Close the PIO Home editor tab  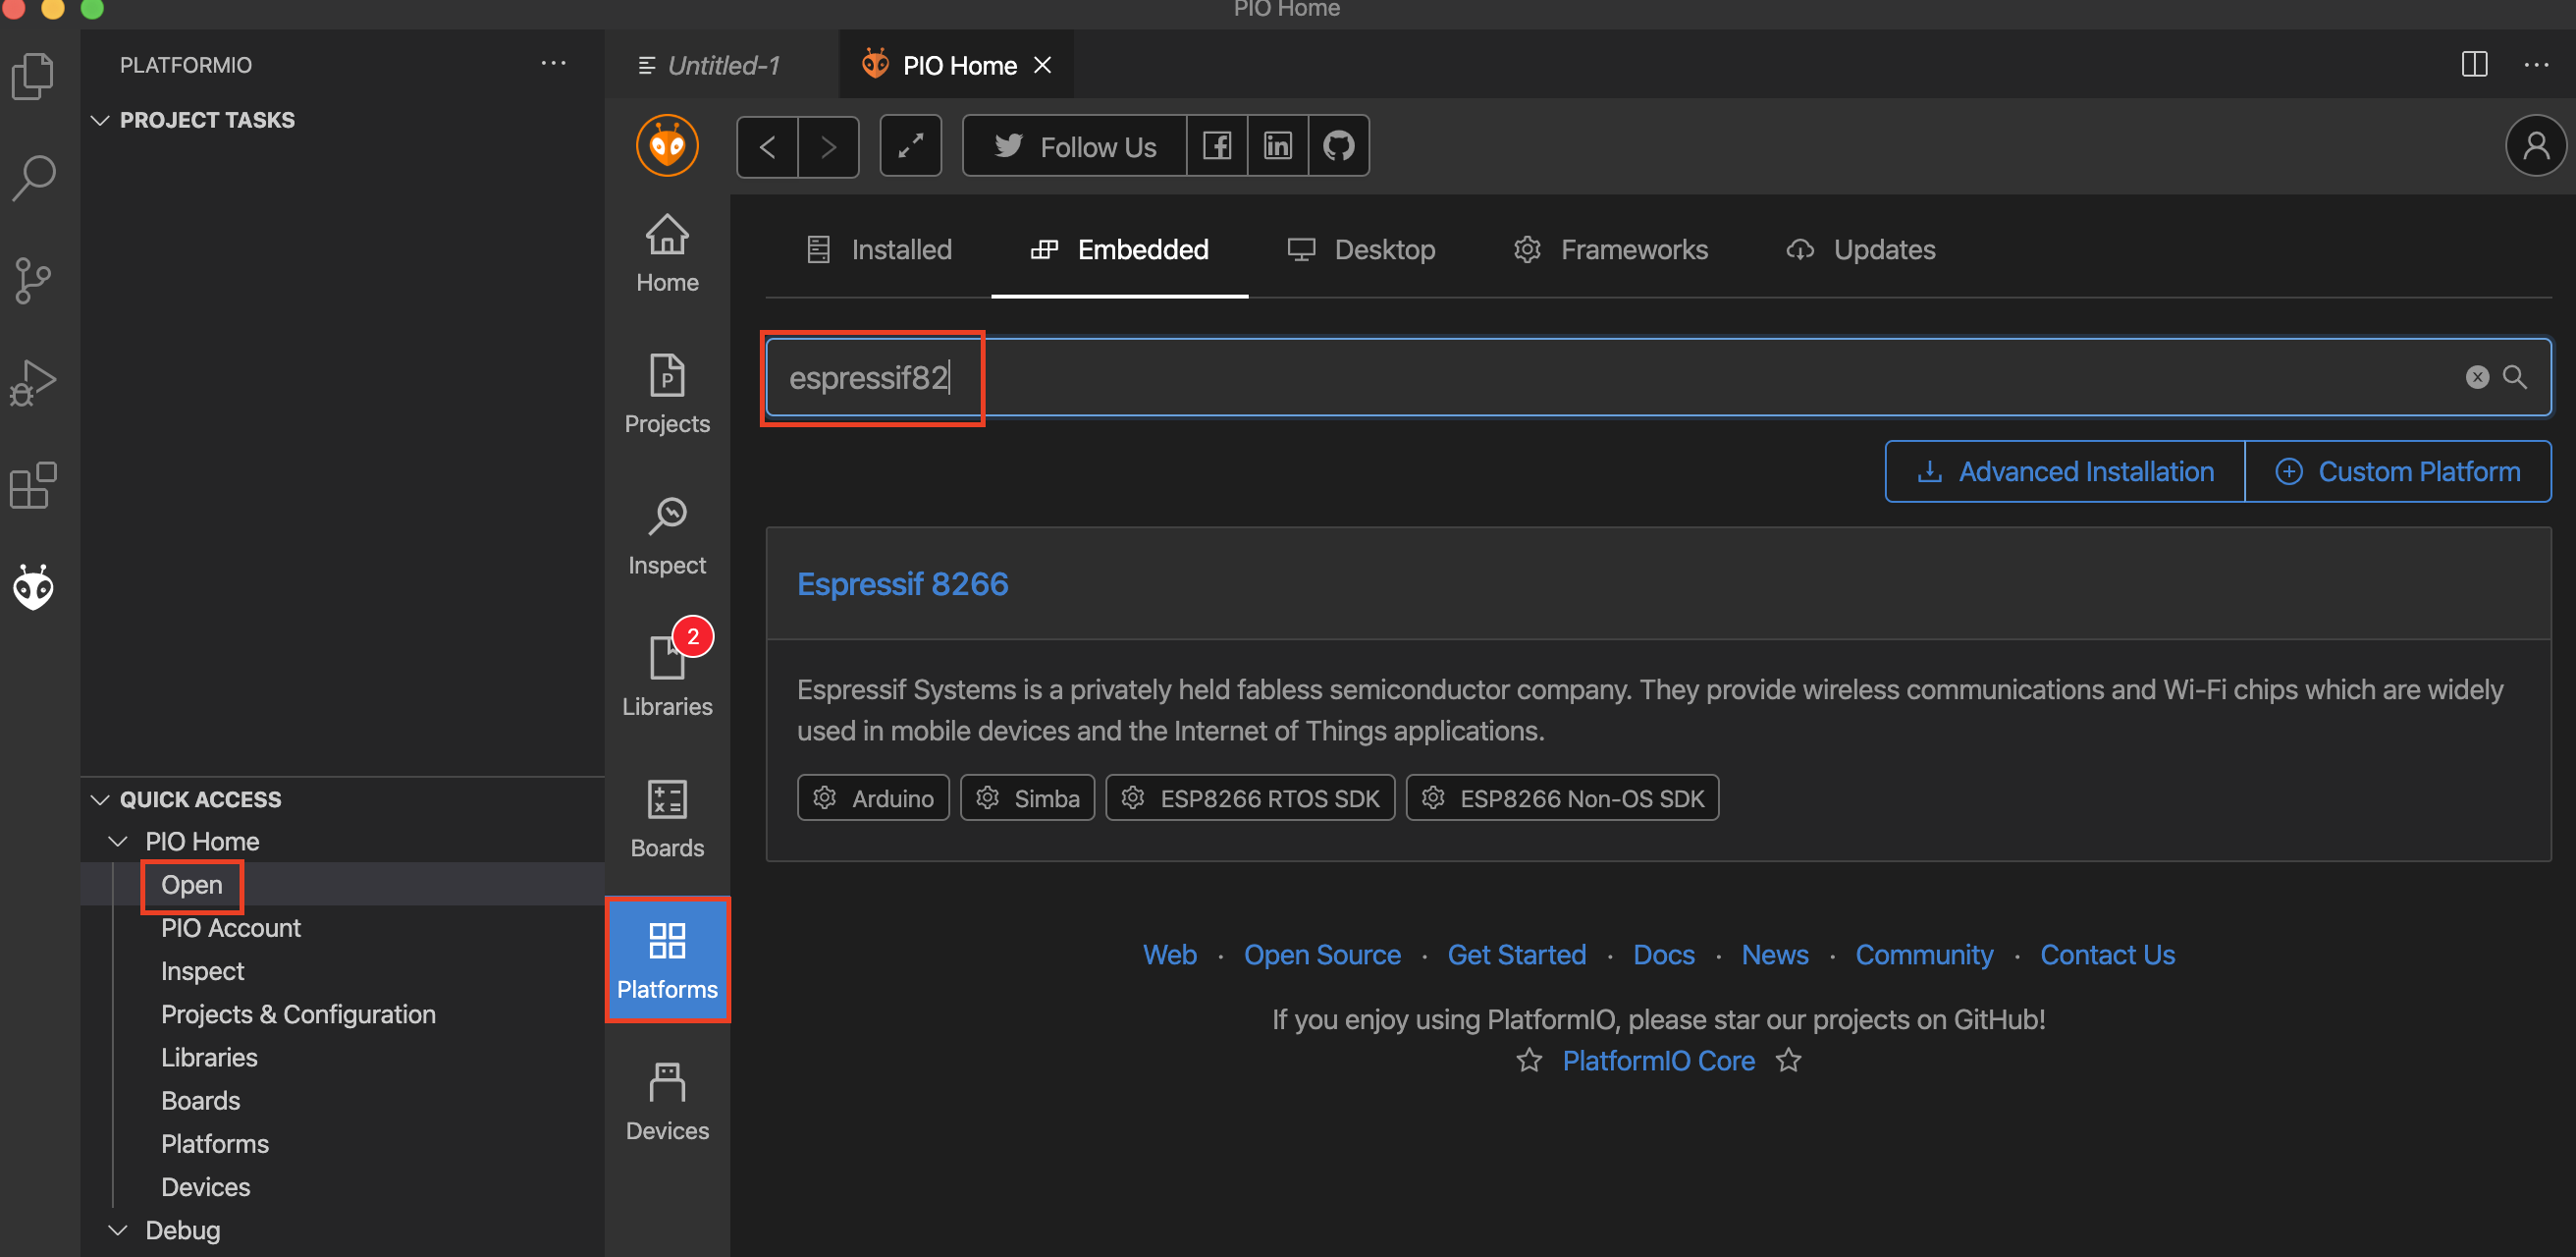click(1042, 65)
